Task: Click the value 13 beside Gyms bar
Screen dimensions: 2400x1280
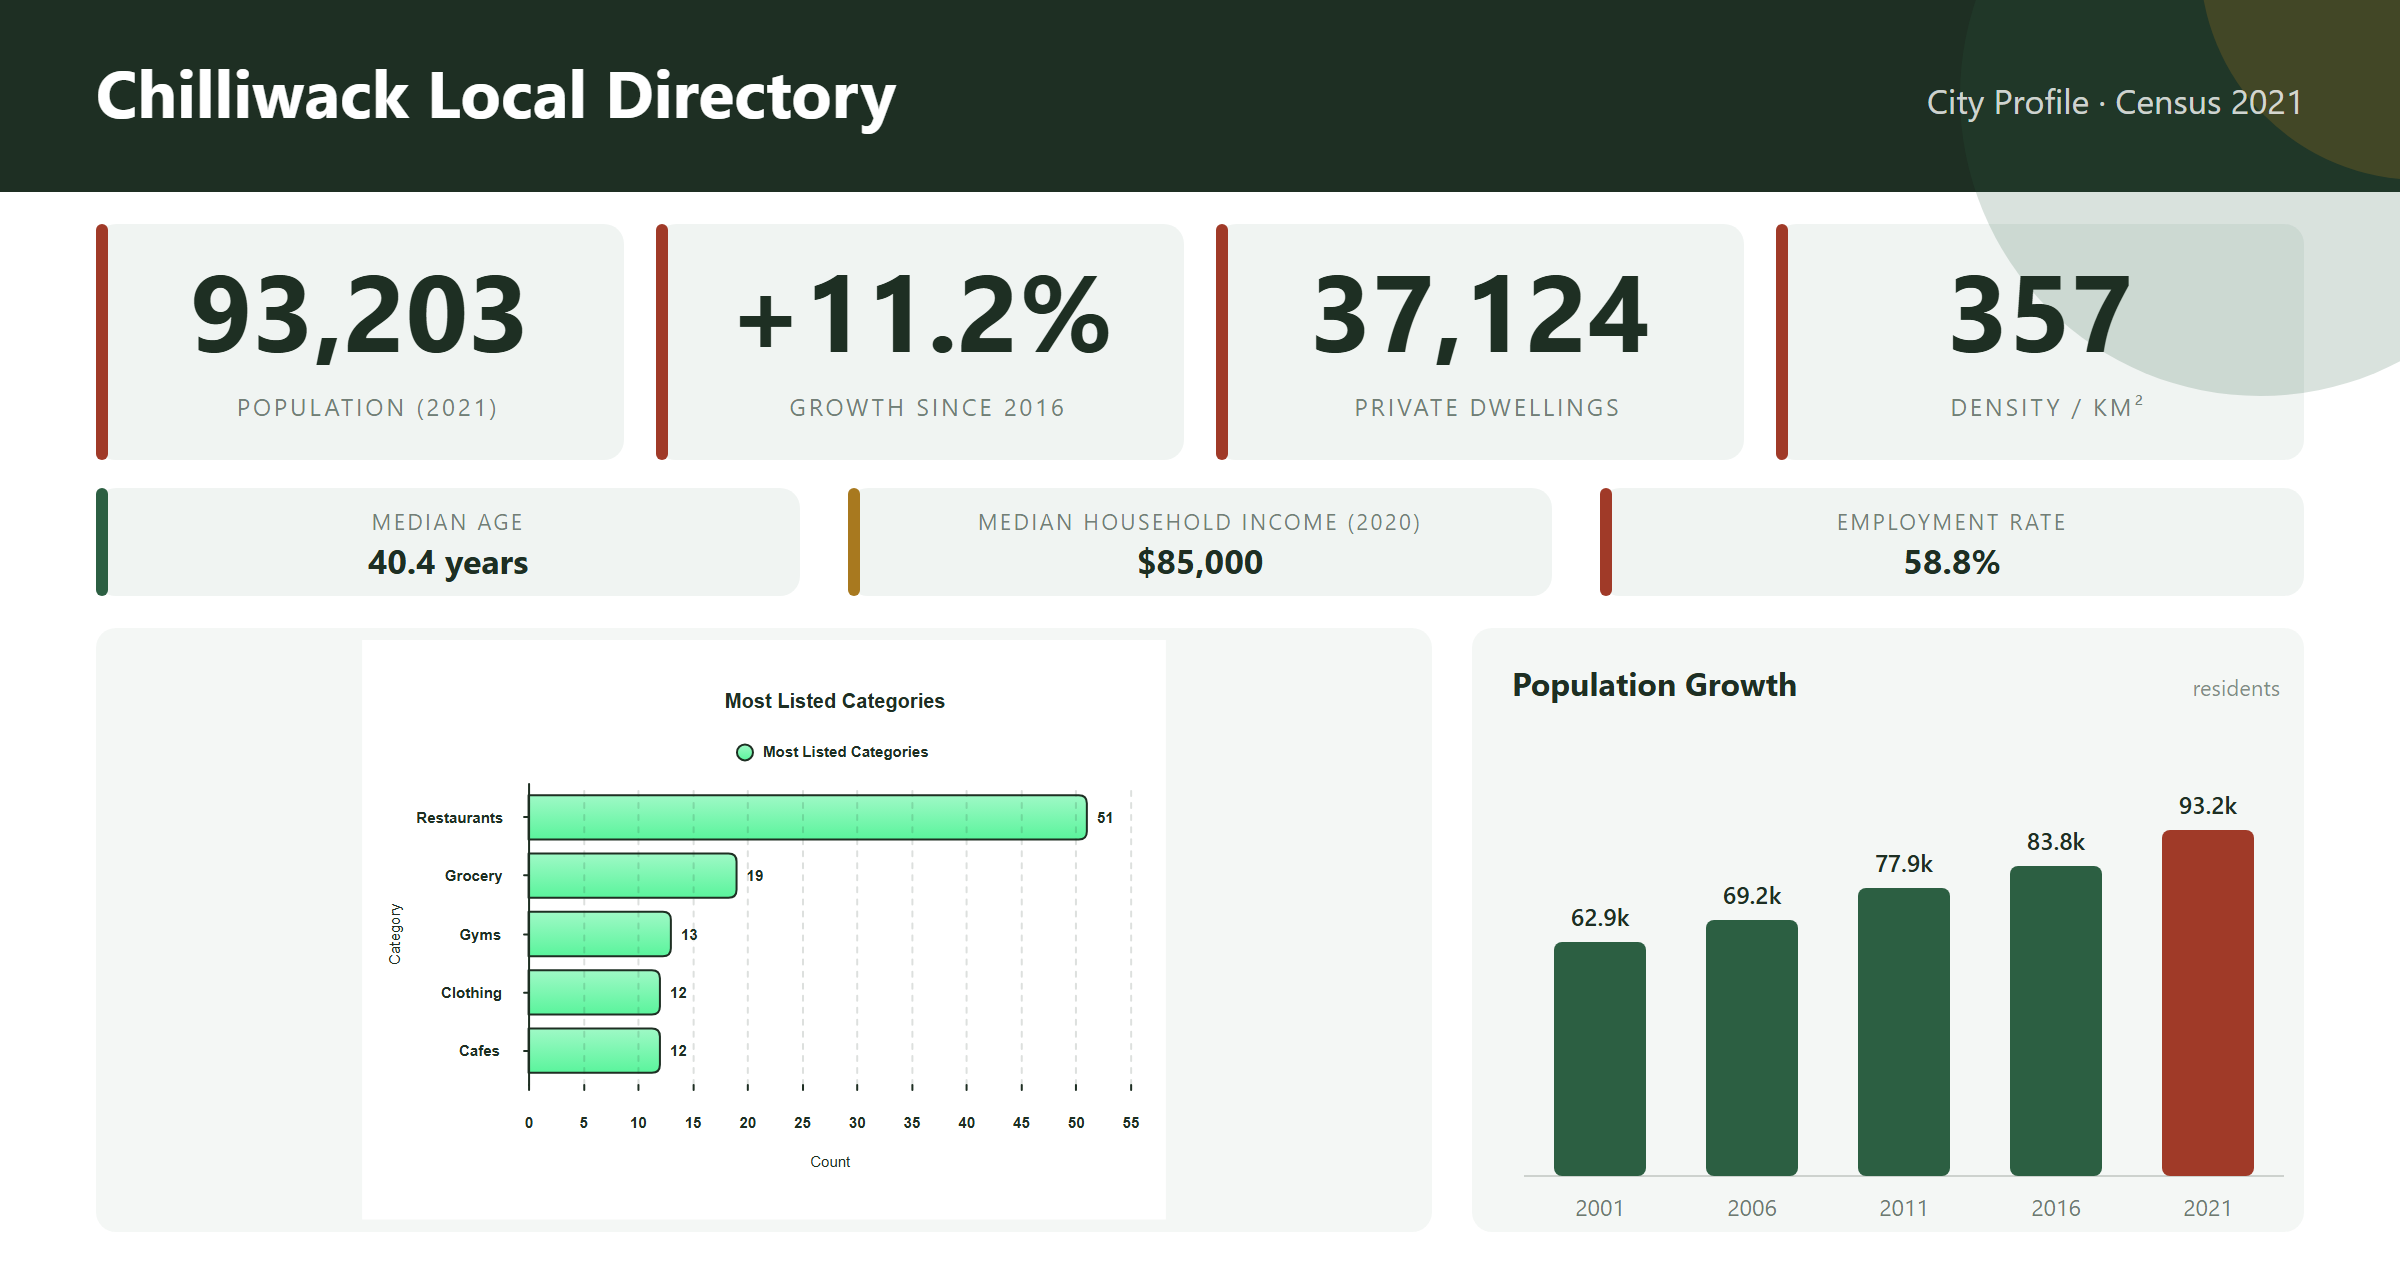Action: (x=689, y=935)
